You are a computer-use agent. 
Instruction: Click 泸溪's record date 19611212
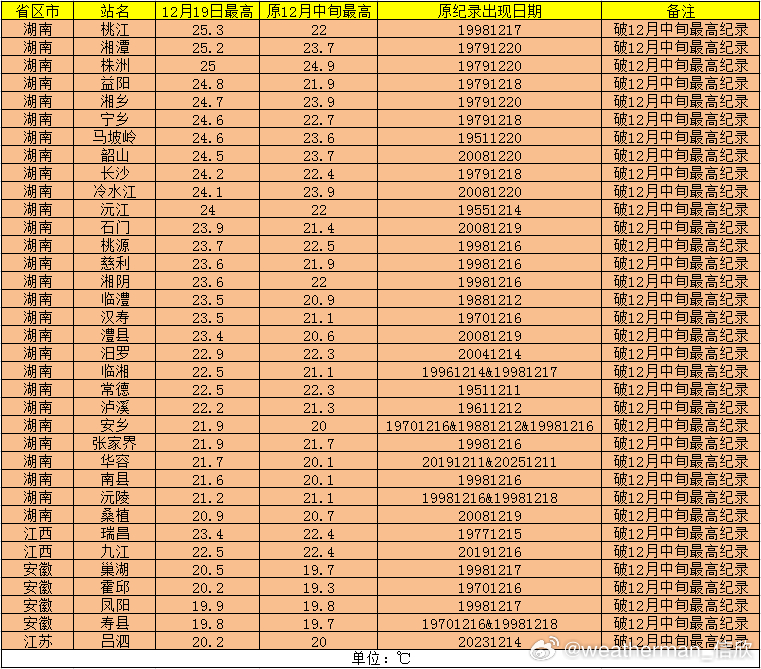point(490,408)
